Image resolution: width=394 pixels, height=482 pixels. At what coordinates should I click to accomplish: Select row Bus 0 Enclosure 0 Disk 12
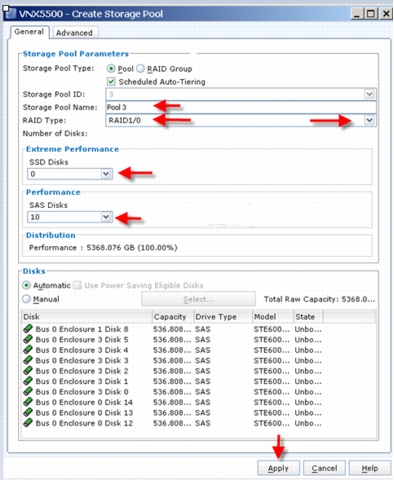[x=199, y=423]
